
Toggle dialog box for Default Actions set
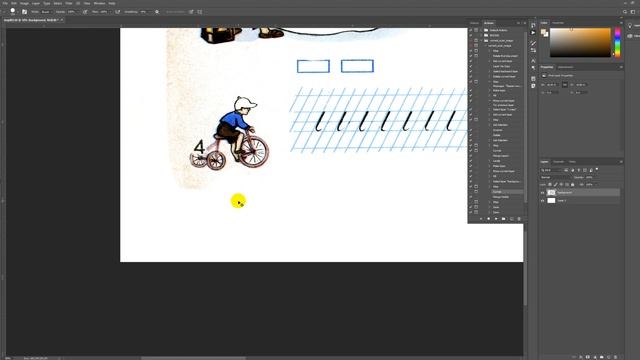(476, 30)
